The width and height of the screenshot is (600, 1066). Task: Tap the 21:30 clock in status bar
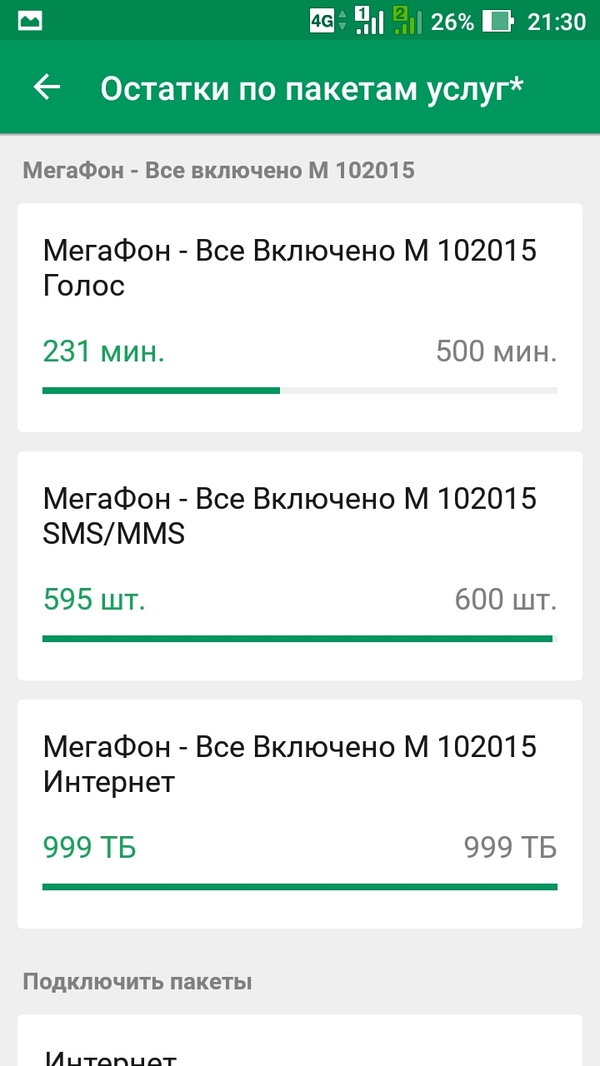pos(556,21)
